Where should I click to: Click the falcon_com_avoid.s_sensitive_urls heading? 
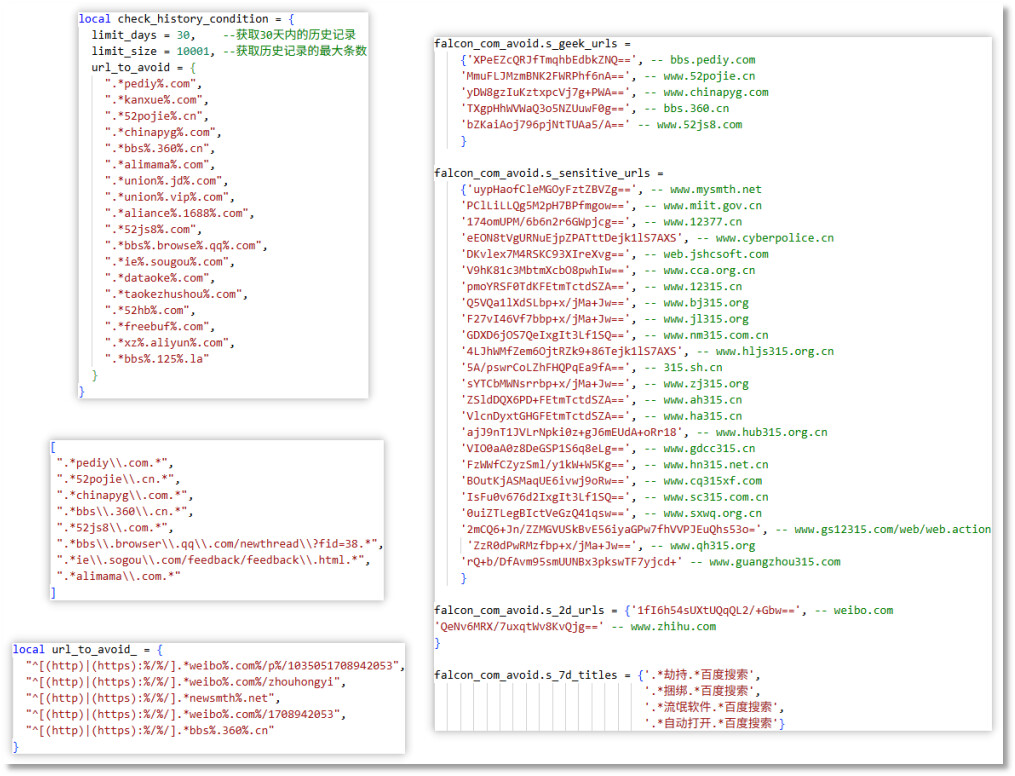pyautogui.click(x=548, y=173)
